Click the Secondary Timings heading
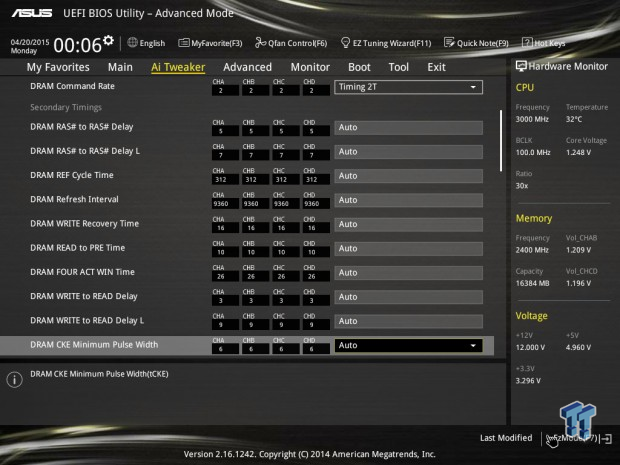 (x=66, y=107)
